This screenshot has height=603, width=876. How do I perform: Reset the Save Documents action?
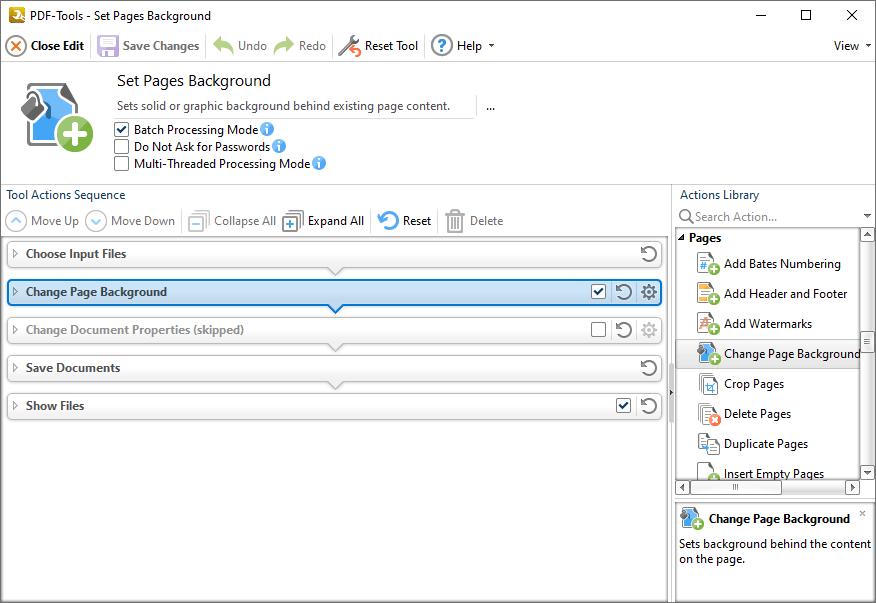coord(649,368)
